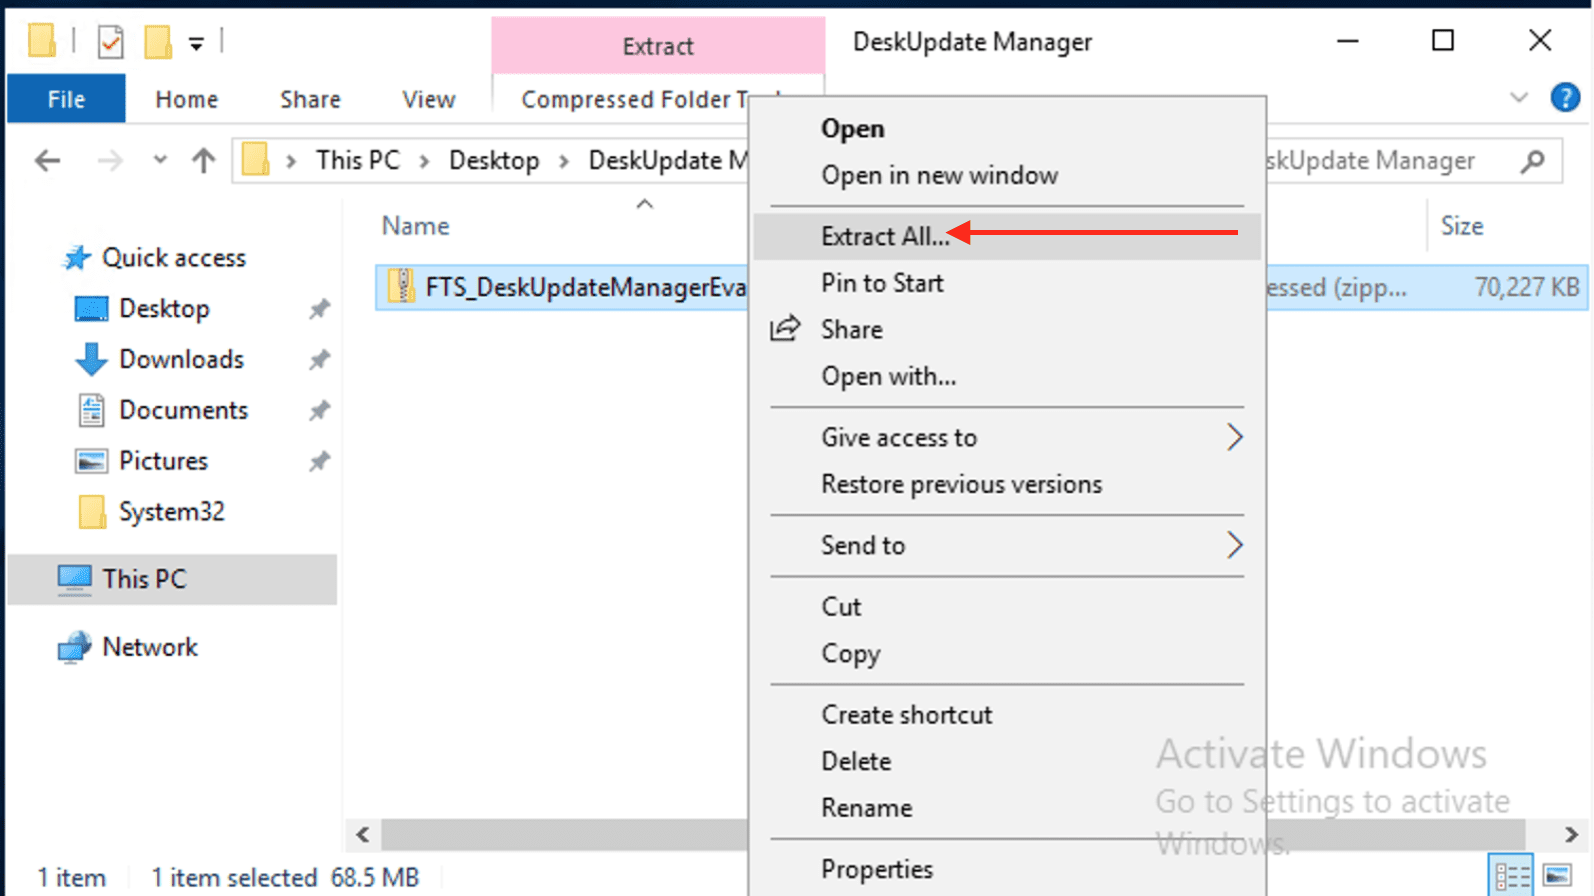Image resolution: width=1594 pixels, height=896 pixels.
Task: Go up one folder level arrow
Action: click(x=204, y=160)
